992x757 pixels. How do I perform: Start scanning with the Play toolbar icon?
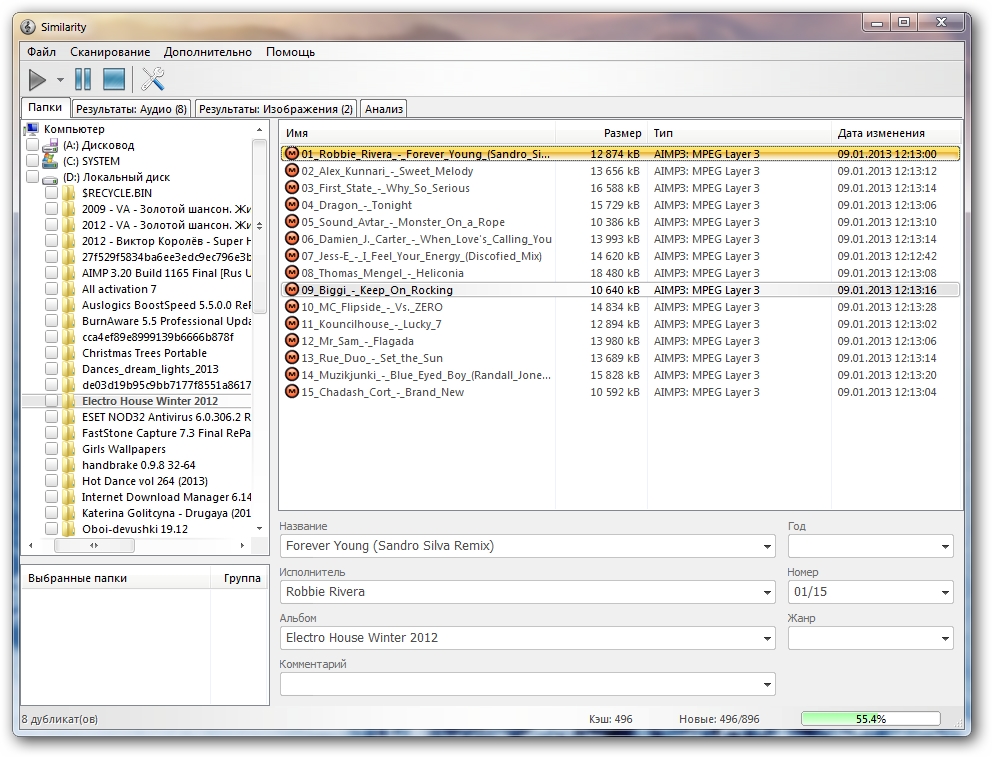[x=37, y=79]
